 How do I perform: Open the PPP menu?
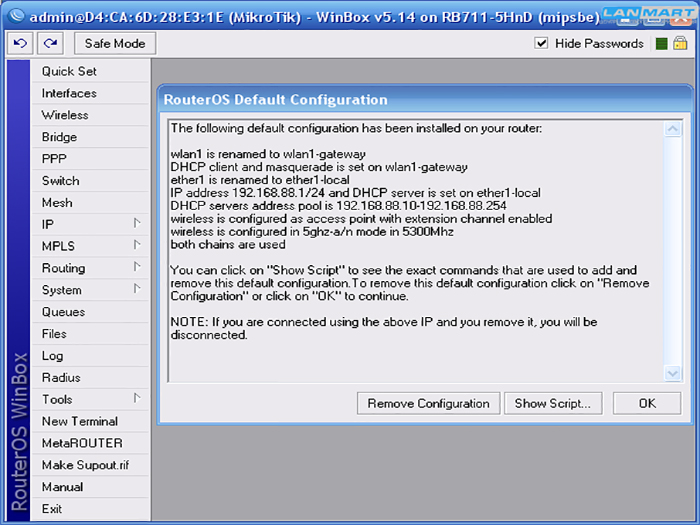pyautogui.click(x=90, y=159)
